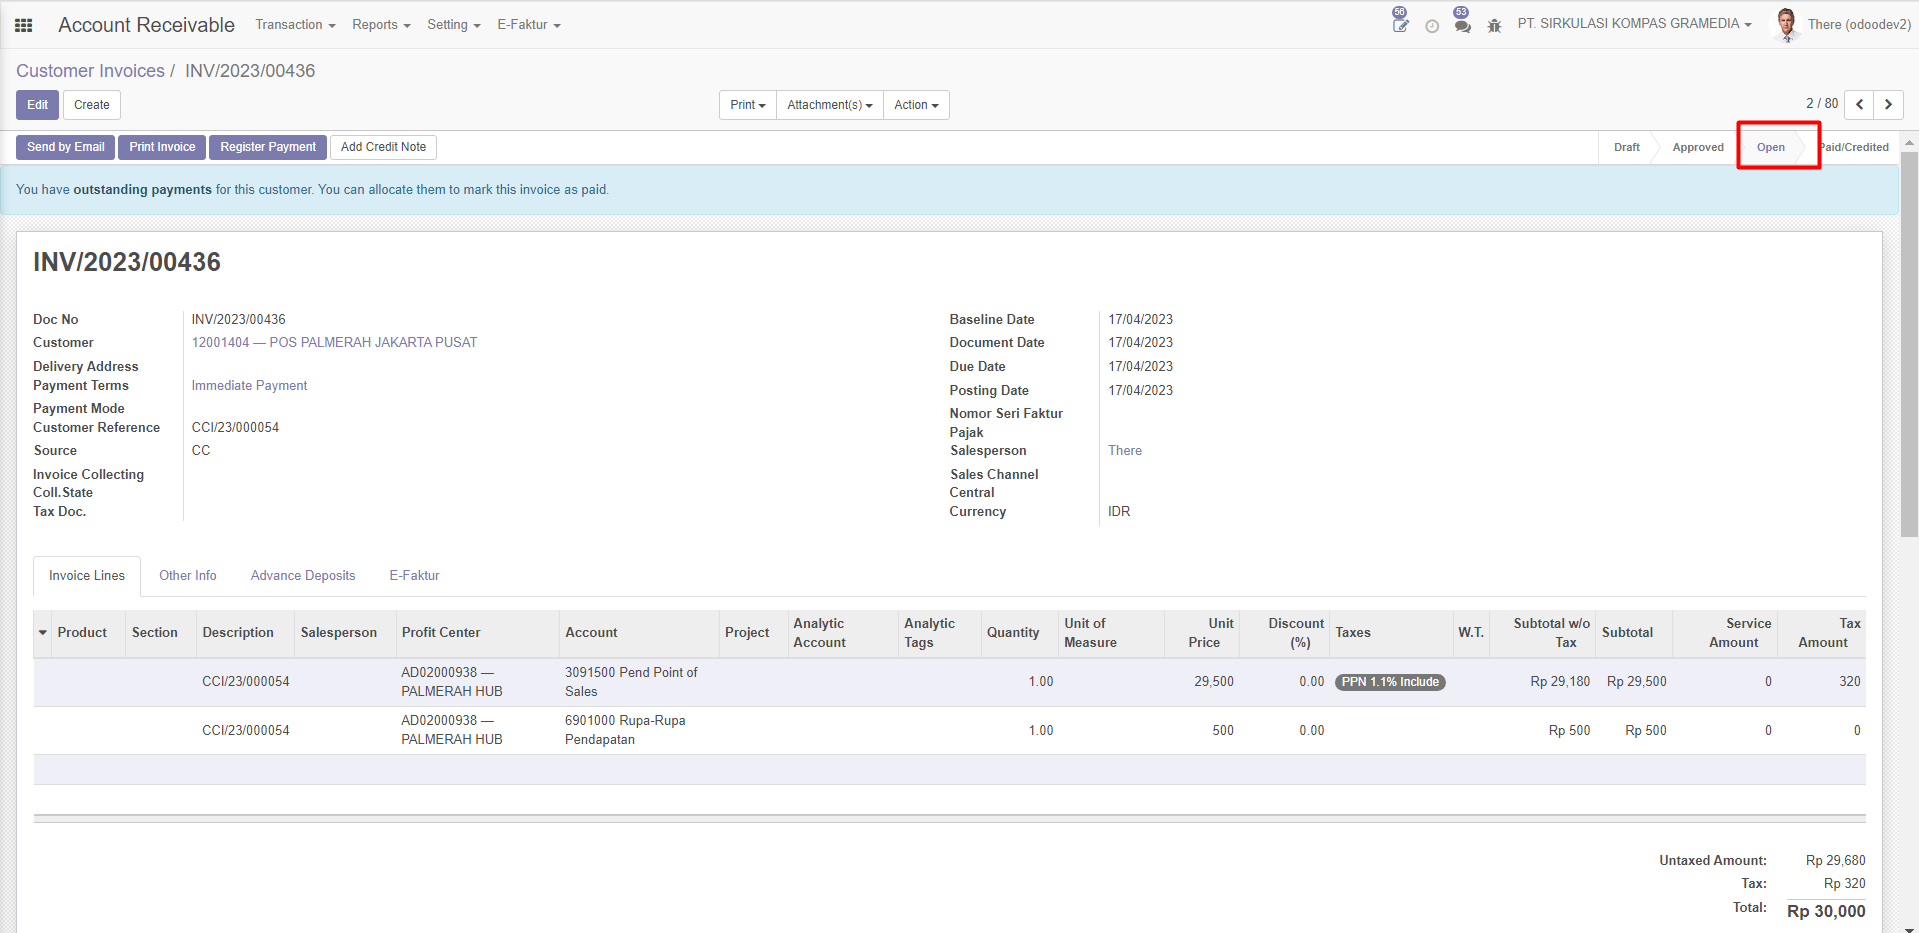1919x933 pixels.
Task: Click Add Credit Note button
Action: coord(383,147)
